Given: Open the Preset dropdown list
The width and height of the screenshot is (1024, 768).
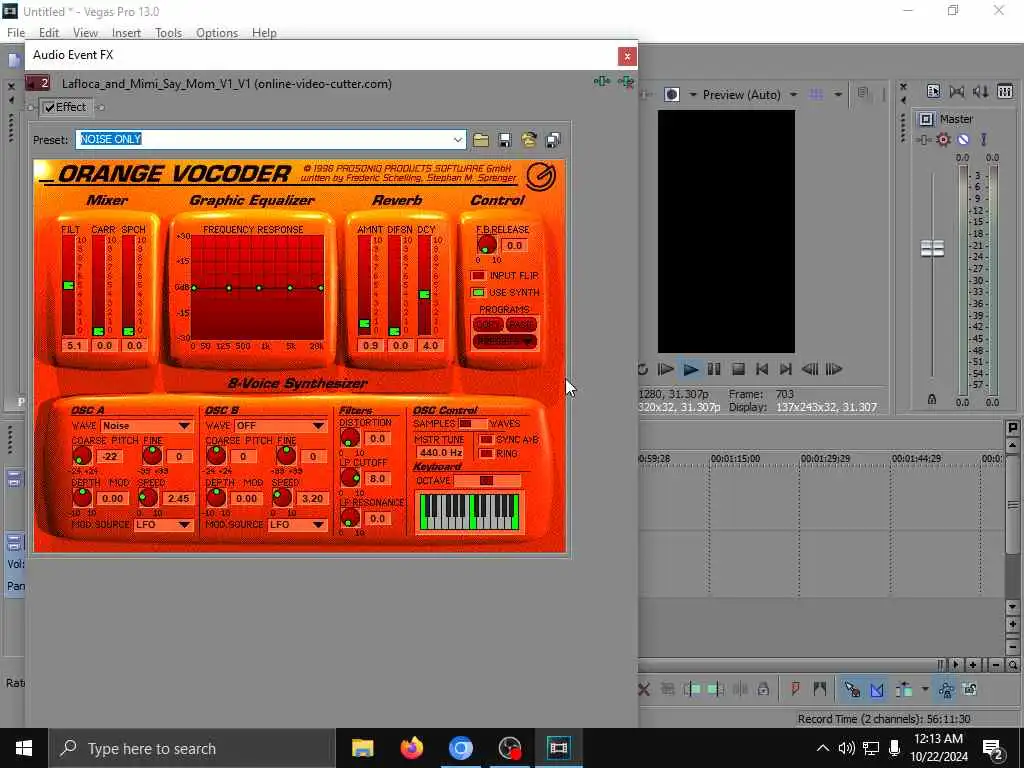Looking at the screenshot, I should 458,140.
